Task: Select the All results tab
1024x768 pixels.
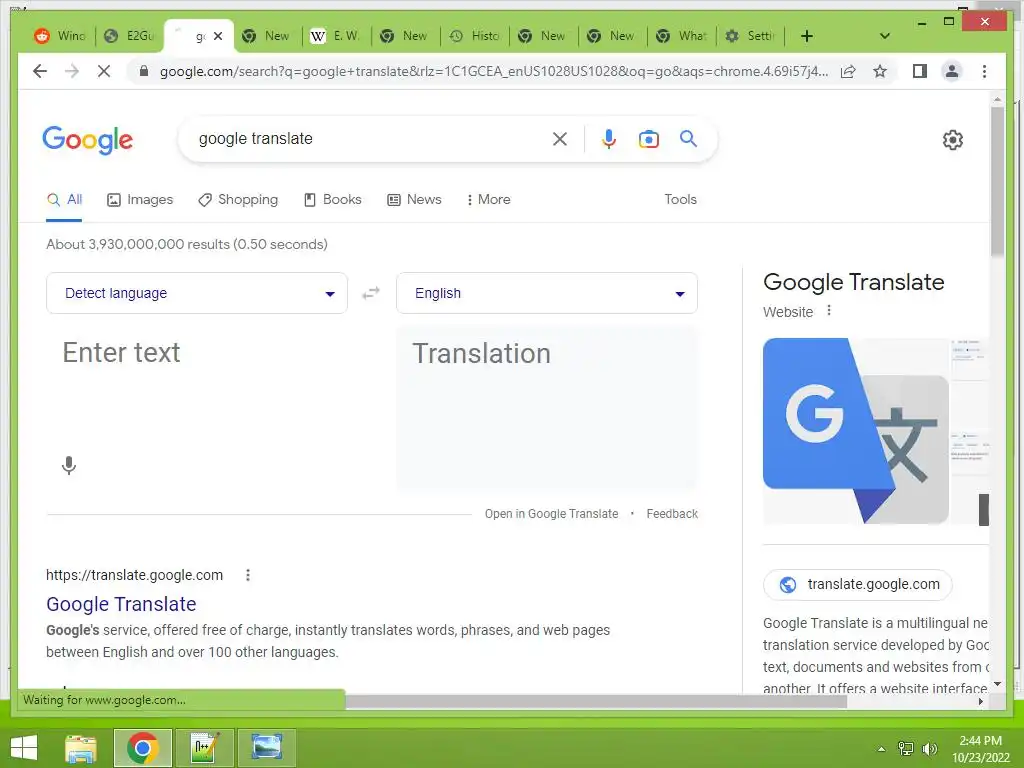Action: point(64,199)
